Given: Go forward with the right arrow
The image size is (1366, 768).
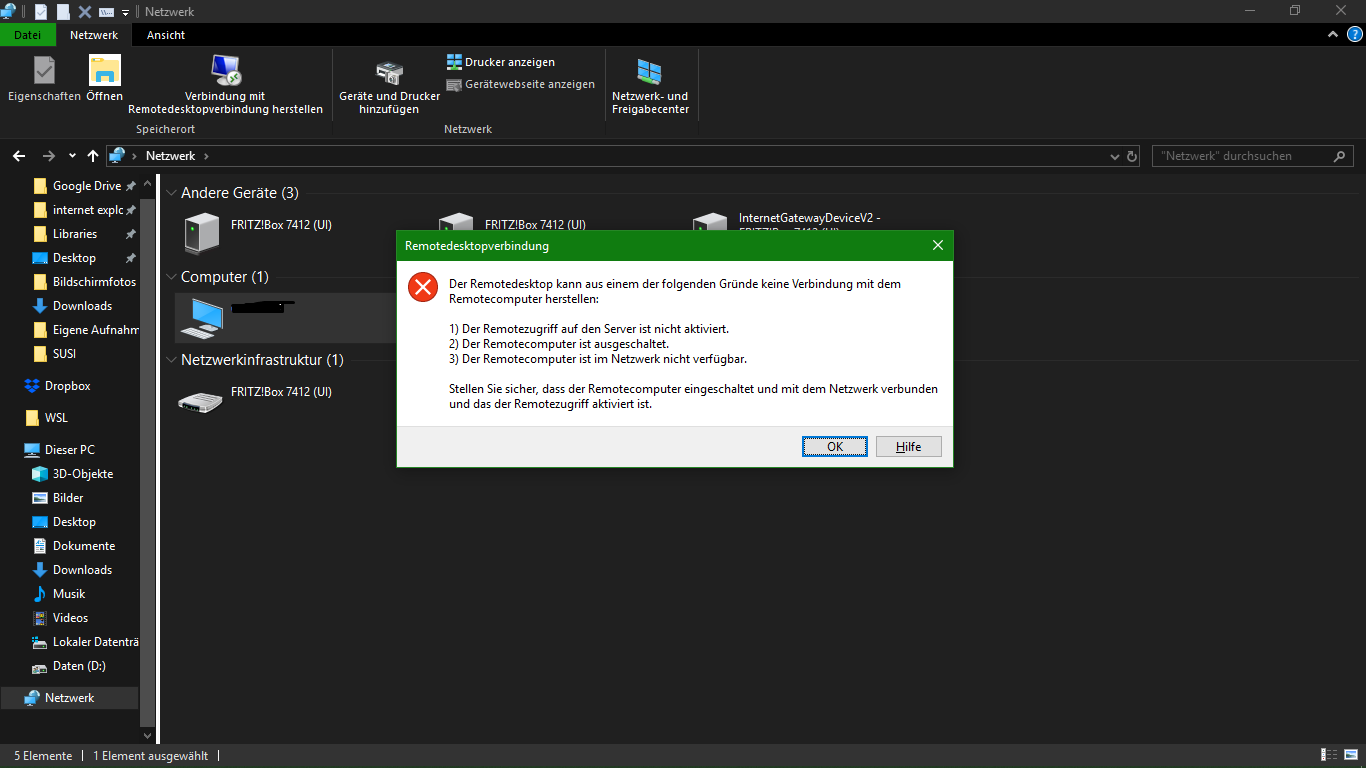Looking at the screenshot, I should tap(49, 156).
